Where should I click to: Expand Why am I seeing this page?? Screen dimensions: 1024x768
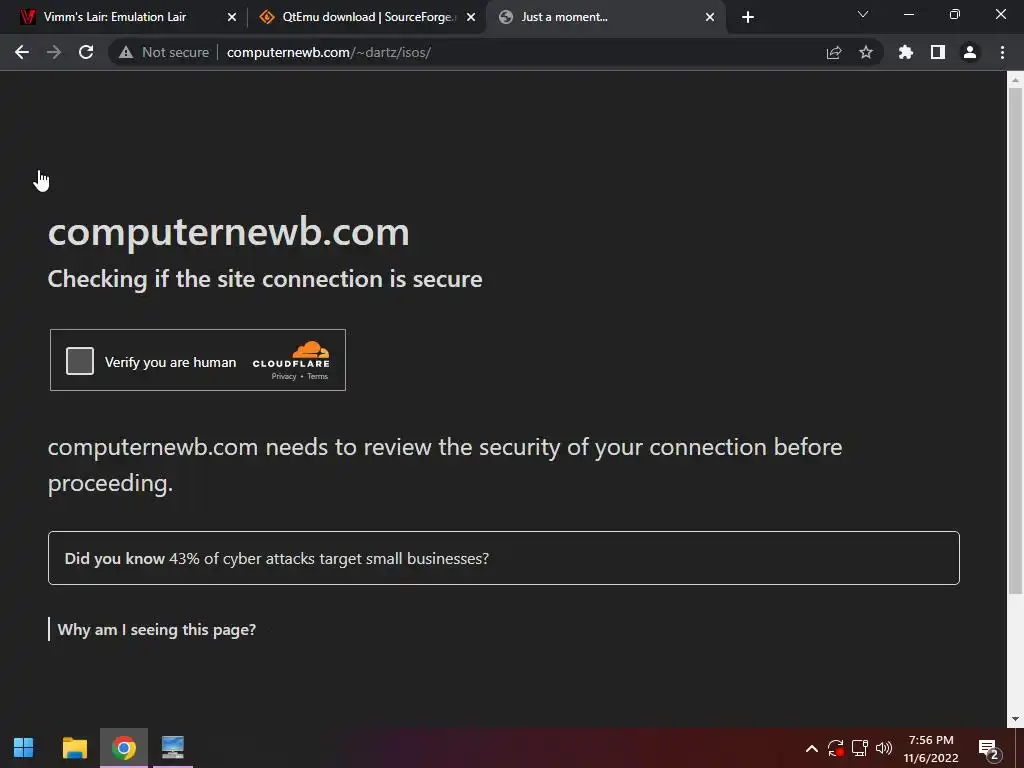[157, 630]
